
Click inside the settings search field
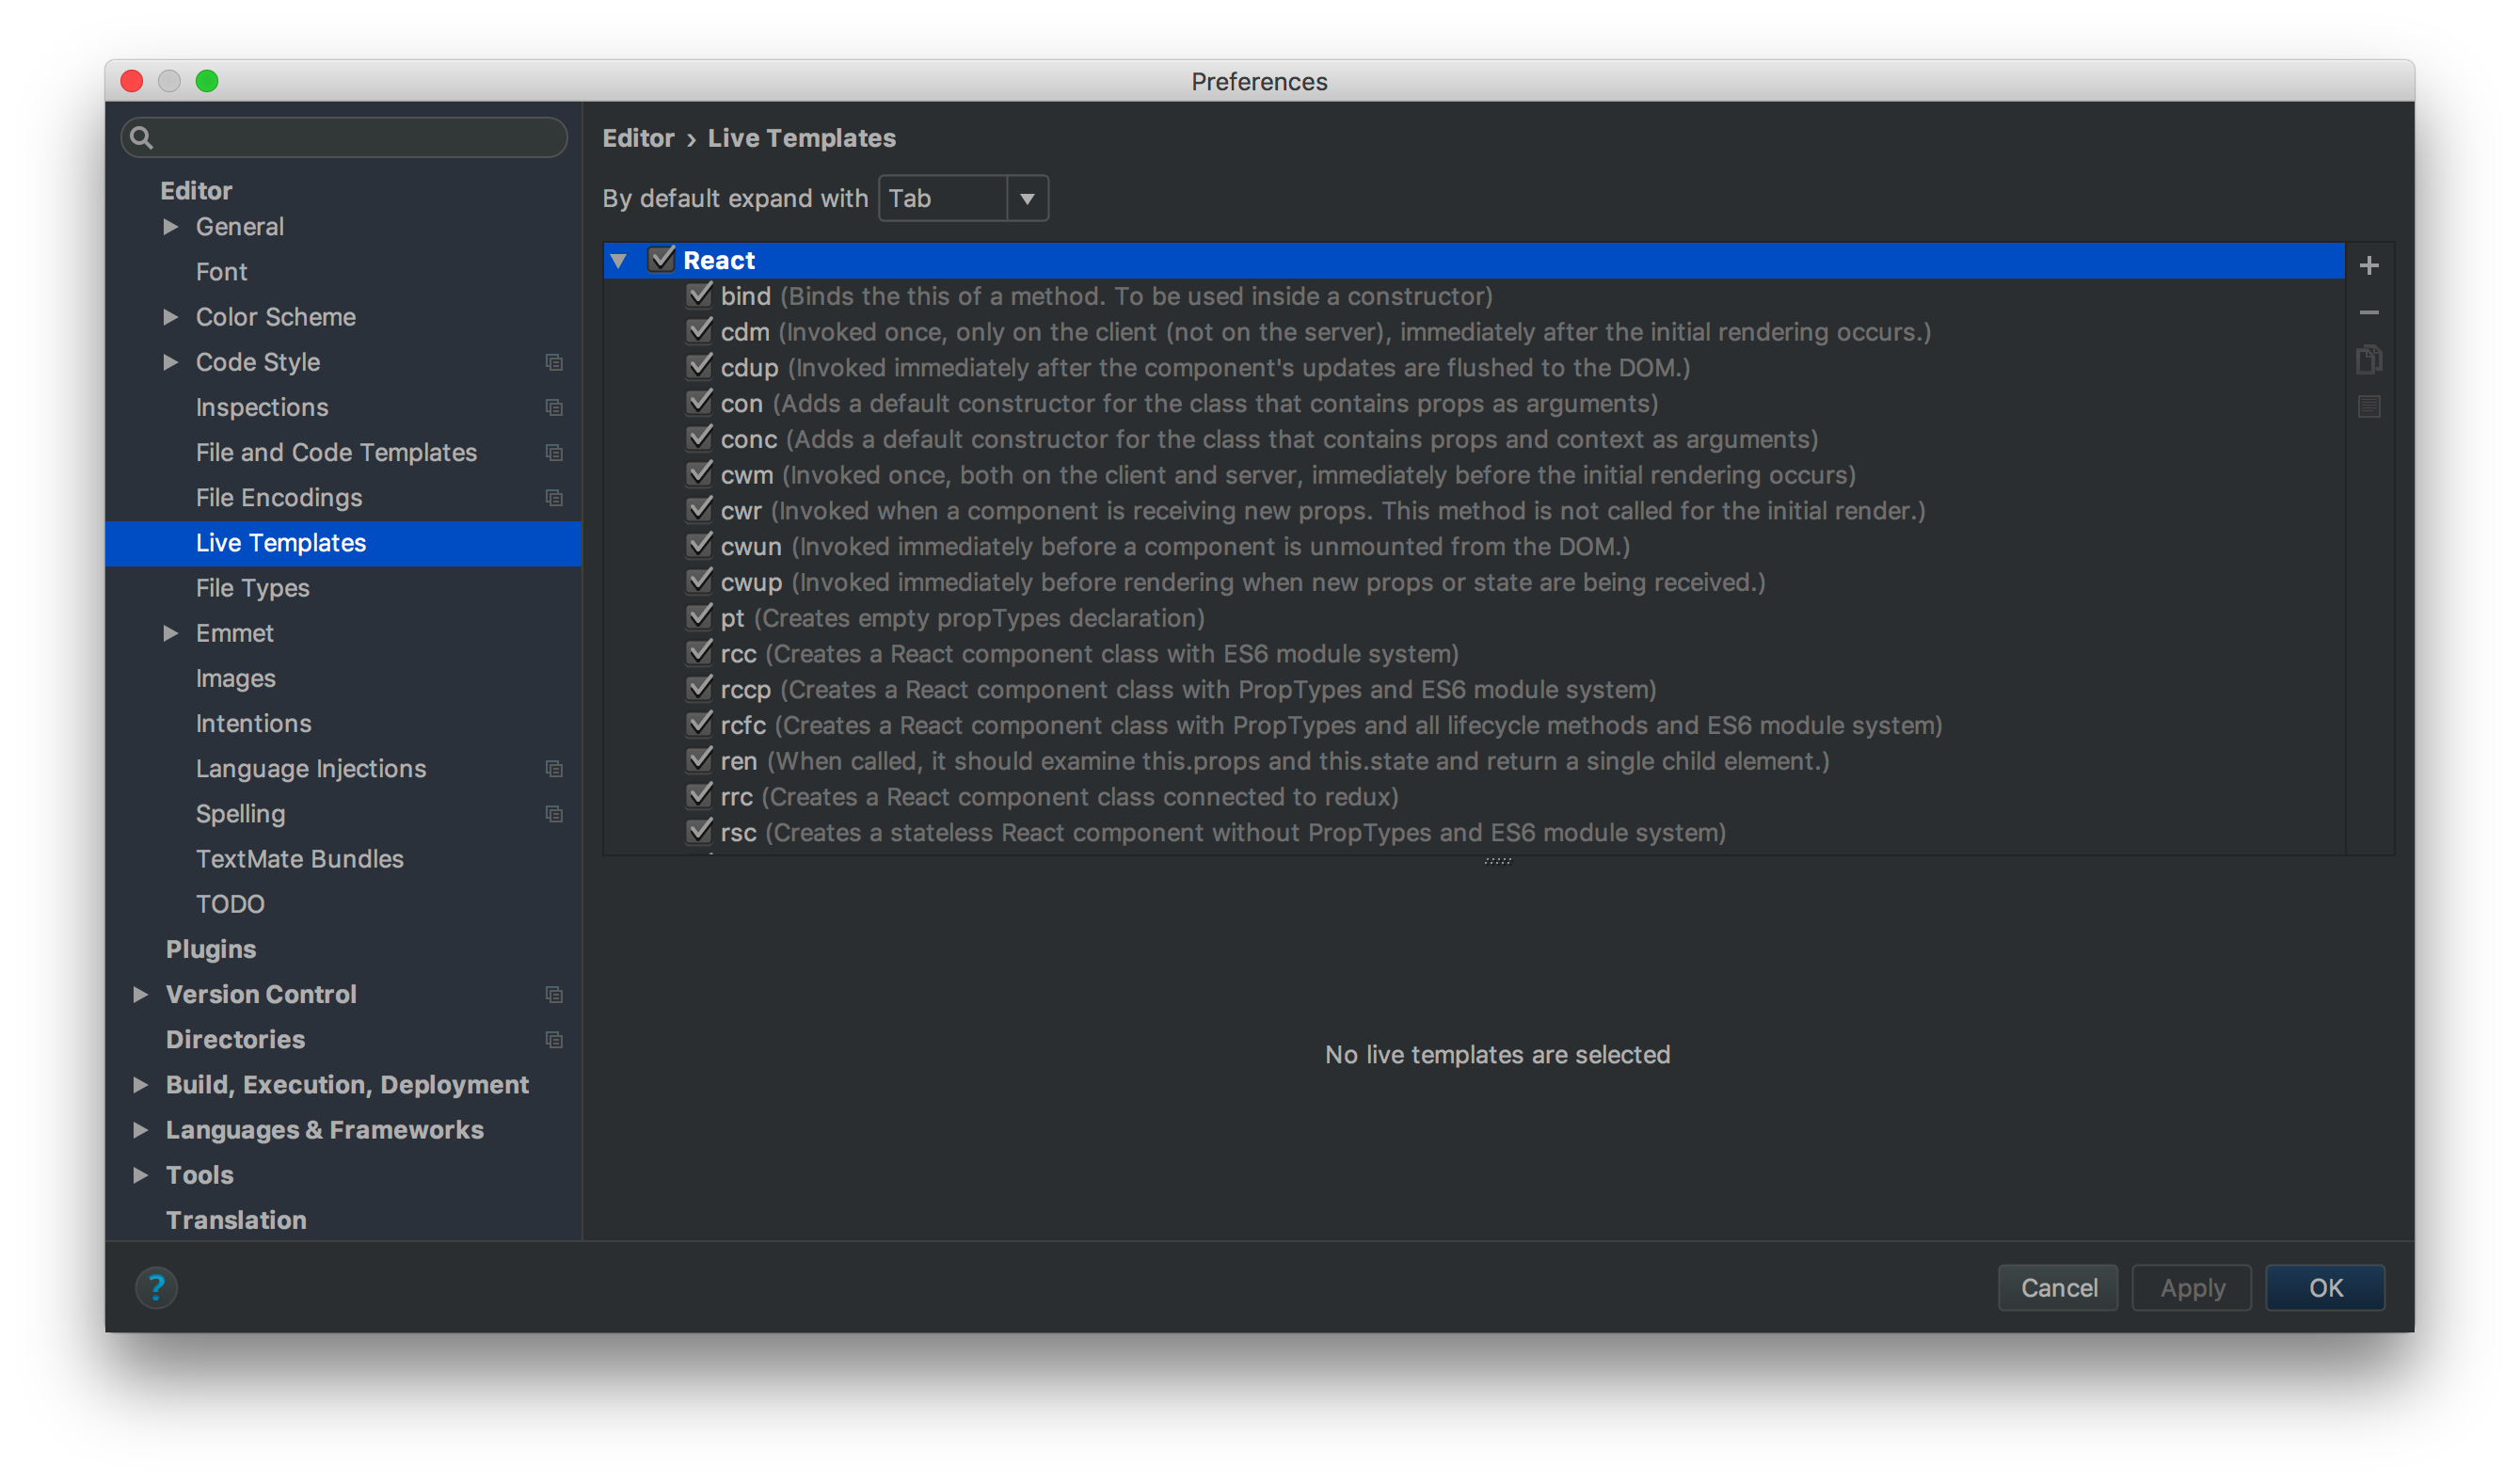[344, 137]
